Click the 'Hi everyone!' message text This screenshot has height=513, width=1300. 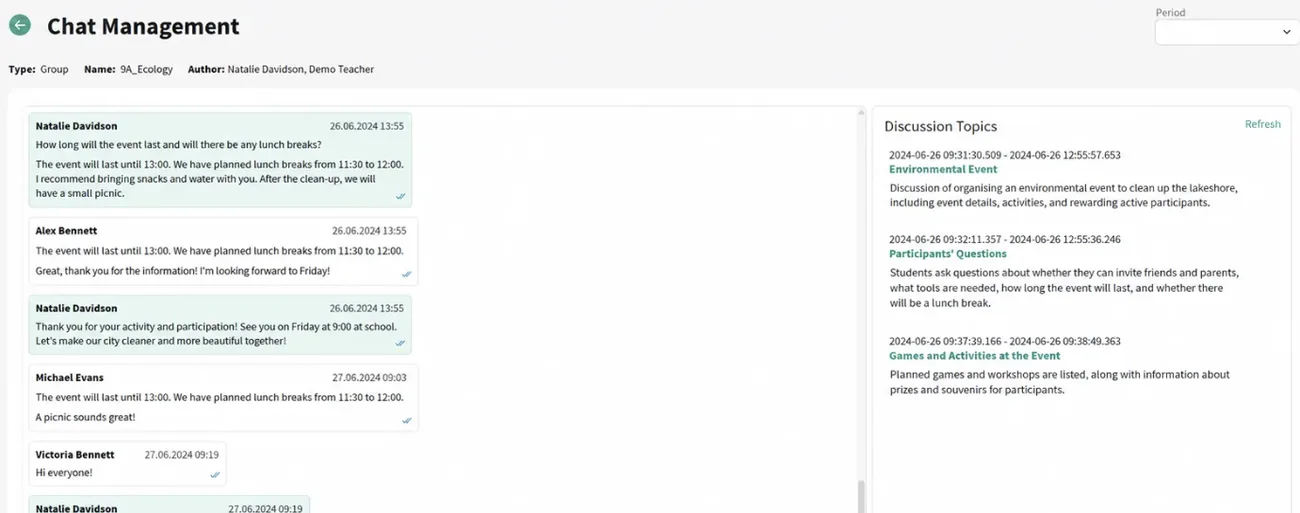pyautogui.click(x=64, y=472)
